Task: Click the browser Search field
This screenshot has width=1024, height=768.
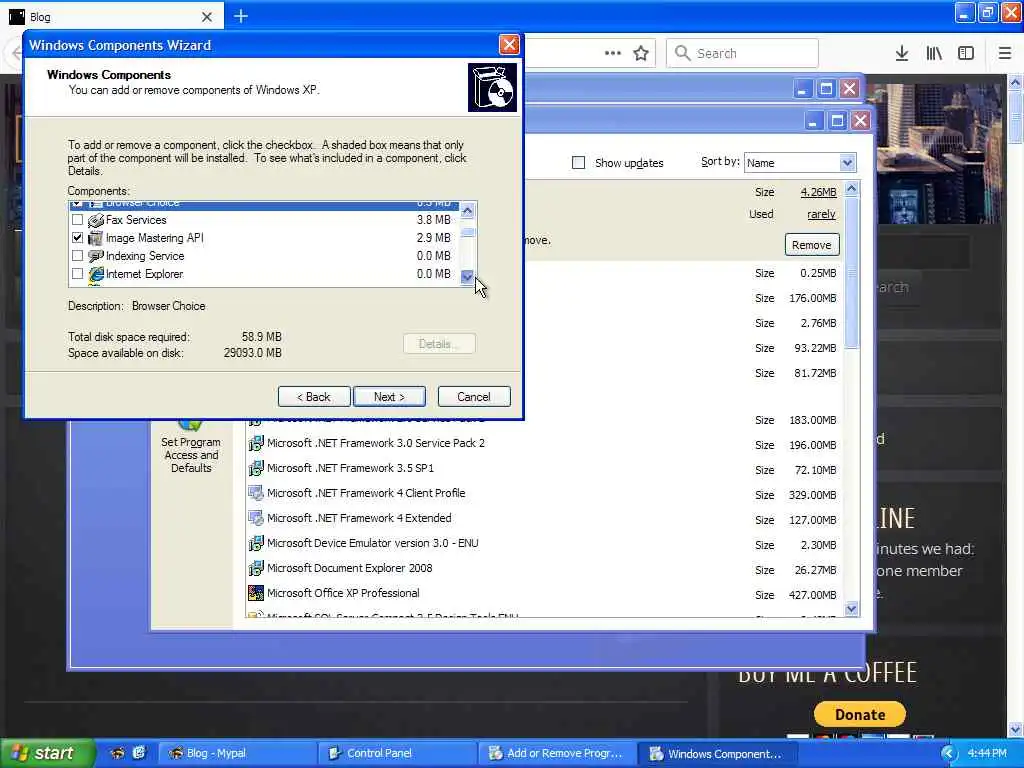Action: click(742, 53)
